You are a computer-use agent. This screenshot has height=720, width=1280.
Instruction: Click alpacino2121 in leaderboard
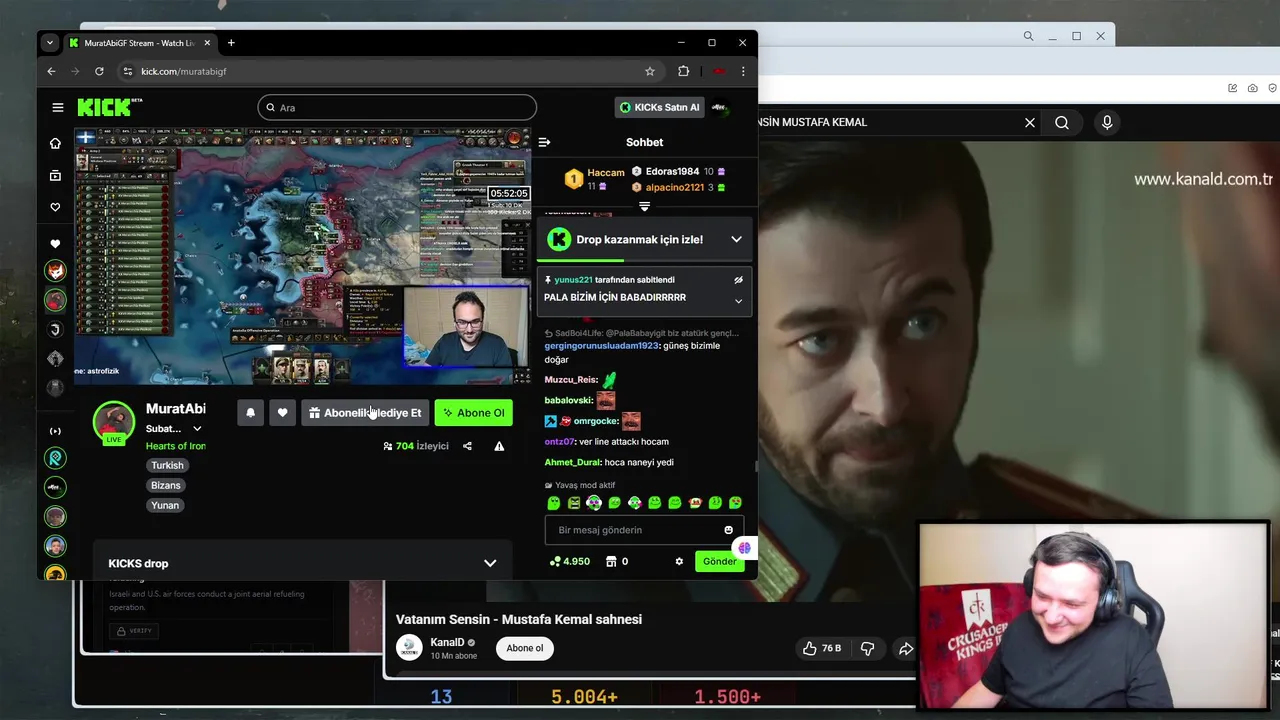coord(674,187)
